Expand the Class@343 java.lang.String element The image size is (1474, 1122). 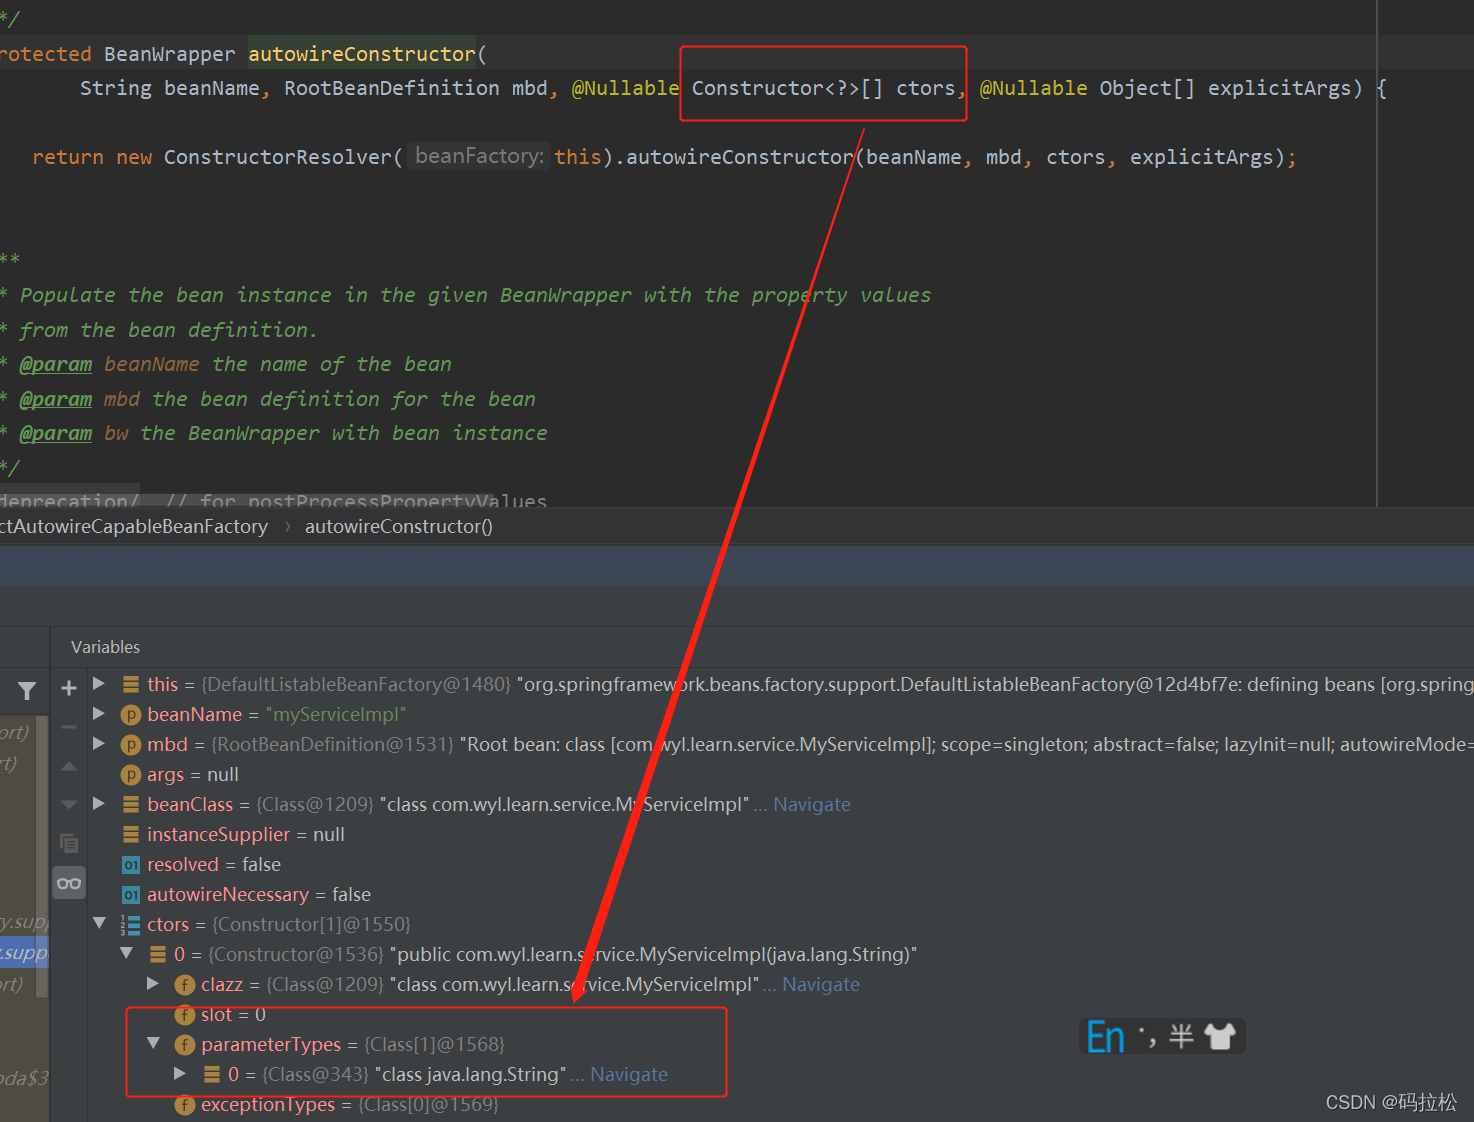[180, 1074]
